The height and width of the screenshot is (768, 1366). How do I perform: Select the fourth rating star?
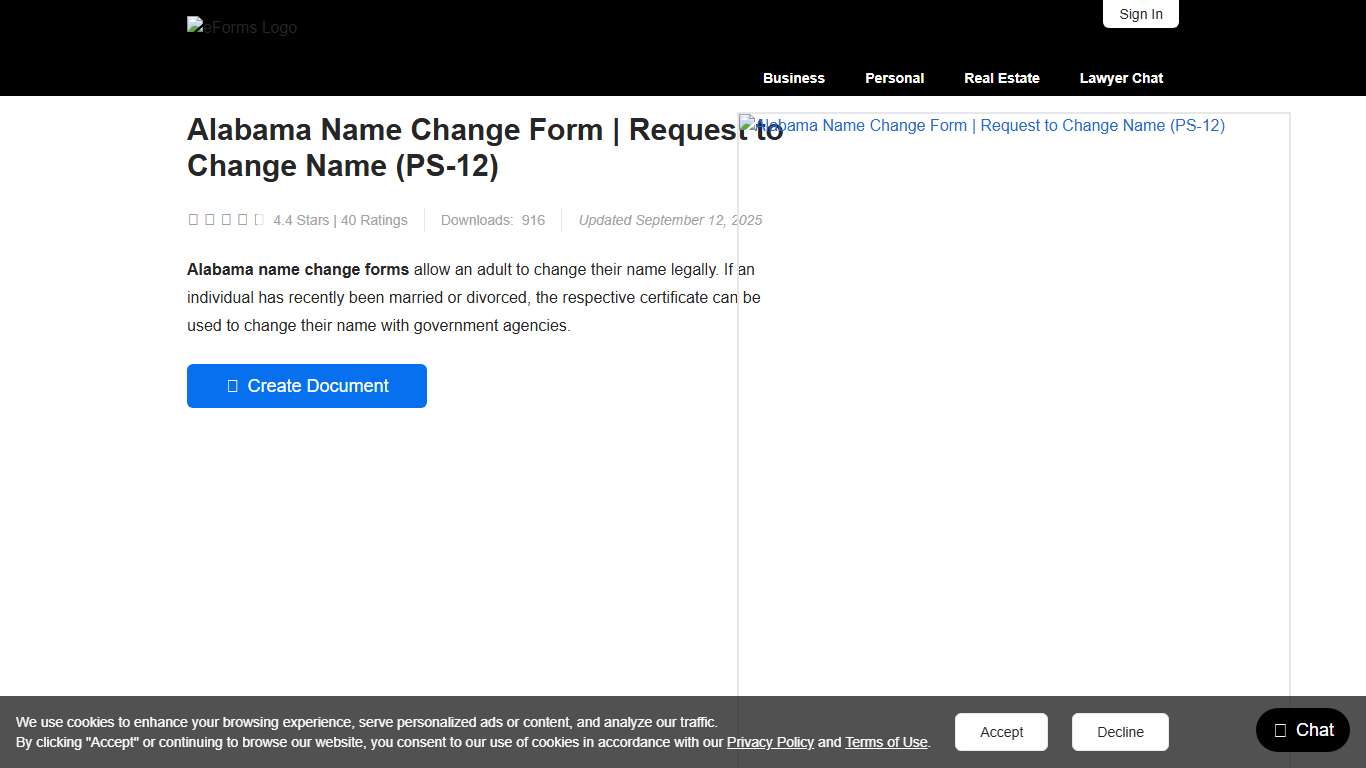click(244, 218)
